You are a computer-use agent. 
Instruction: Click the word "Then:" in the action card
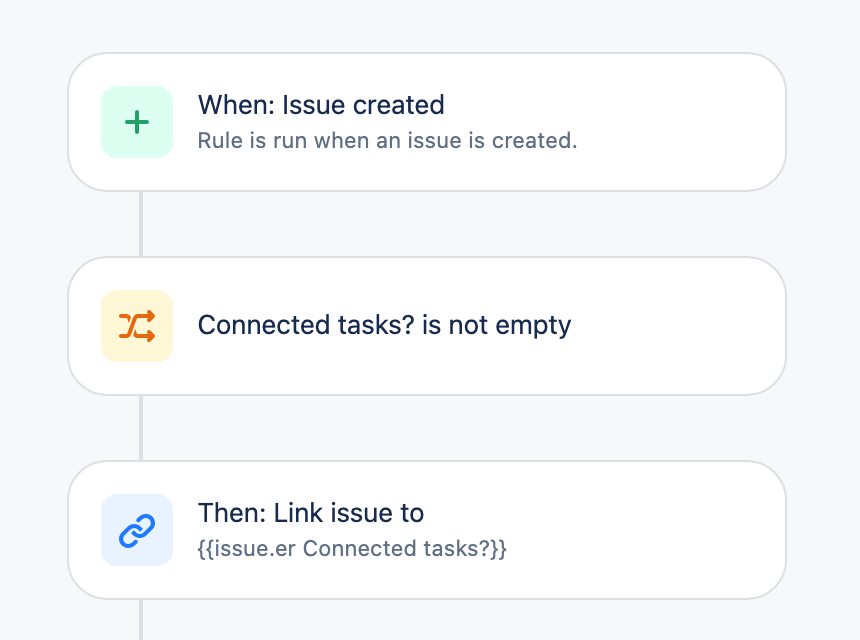232,513
